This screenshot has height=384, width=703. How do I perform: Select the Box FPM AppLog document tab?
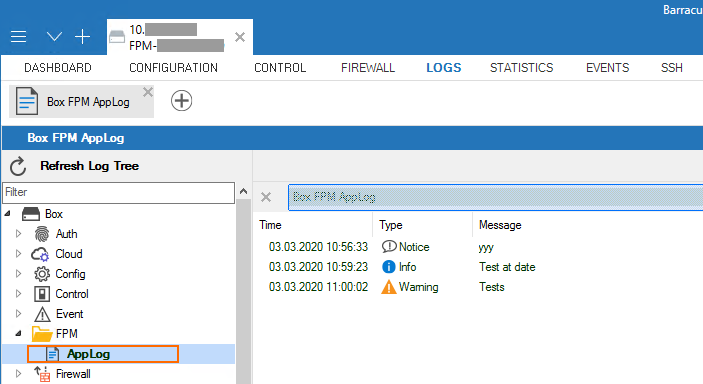(81, 101)
